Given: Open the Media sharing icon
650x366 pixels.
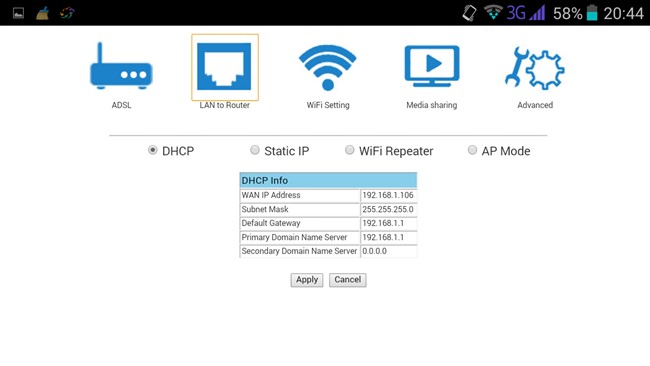Looking at the screenshot, I should coord(432,66).
